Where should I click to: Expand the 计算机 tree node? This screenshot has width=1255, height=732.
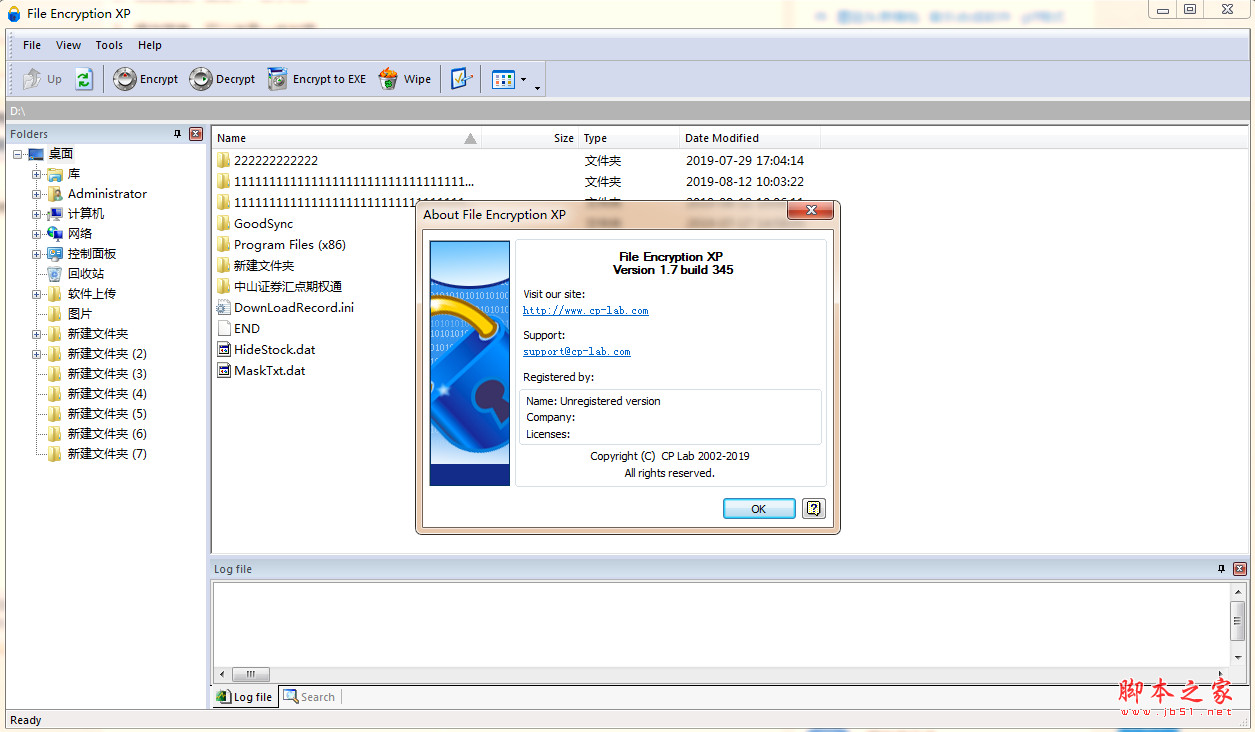tap(37, 214)
